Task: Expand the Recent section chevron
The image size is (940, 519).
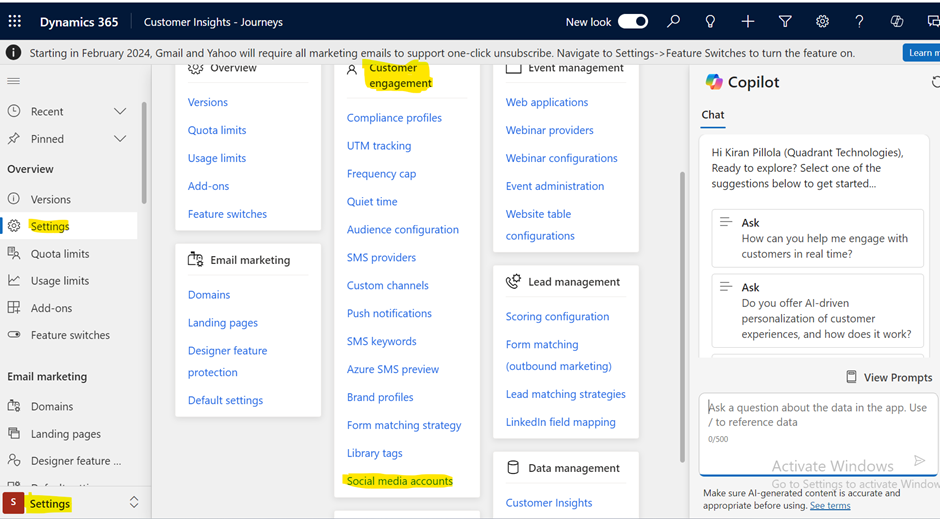Action: [x=120, y=111]
